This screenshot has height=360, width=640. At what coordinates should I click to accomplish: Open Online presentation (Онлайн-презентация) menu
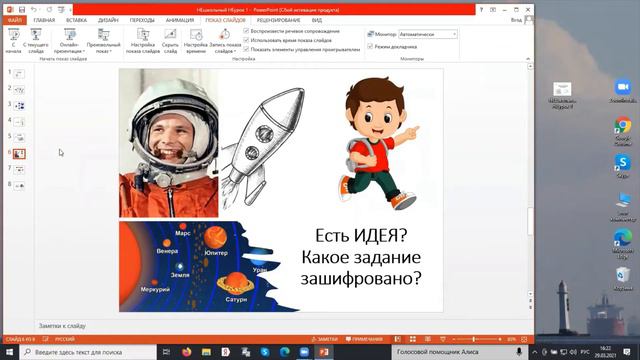(70, 40)
